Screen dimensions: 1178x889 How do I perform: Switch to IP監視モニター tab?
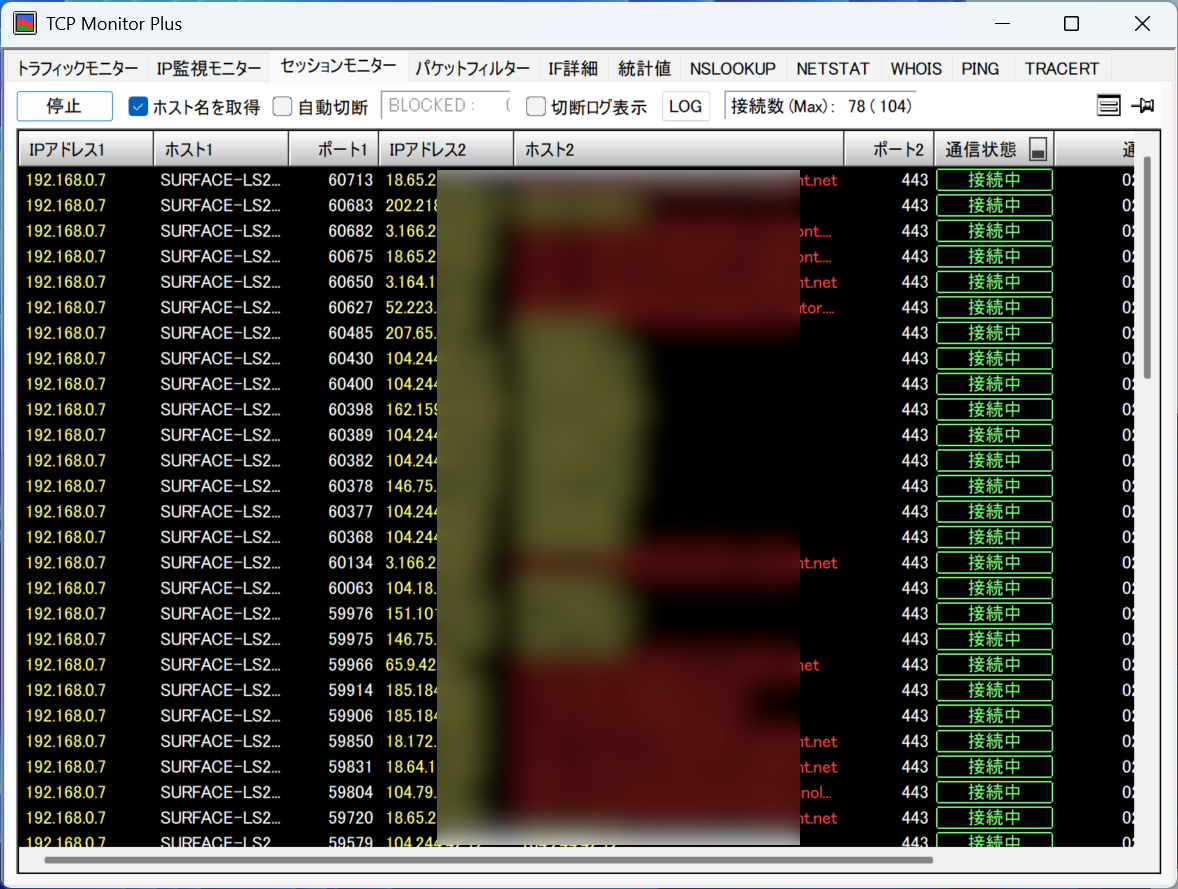click(x=209, y=68)
